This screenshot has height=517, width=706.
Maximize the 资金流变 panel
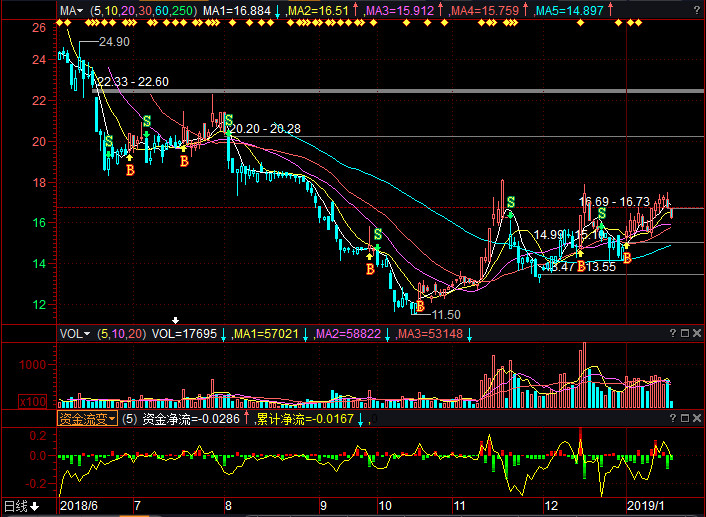point(685,418)
